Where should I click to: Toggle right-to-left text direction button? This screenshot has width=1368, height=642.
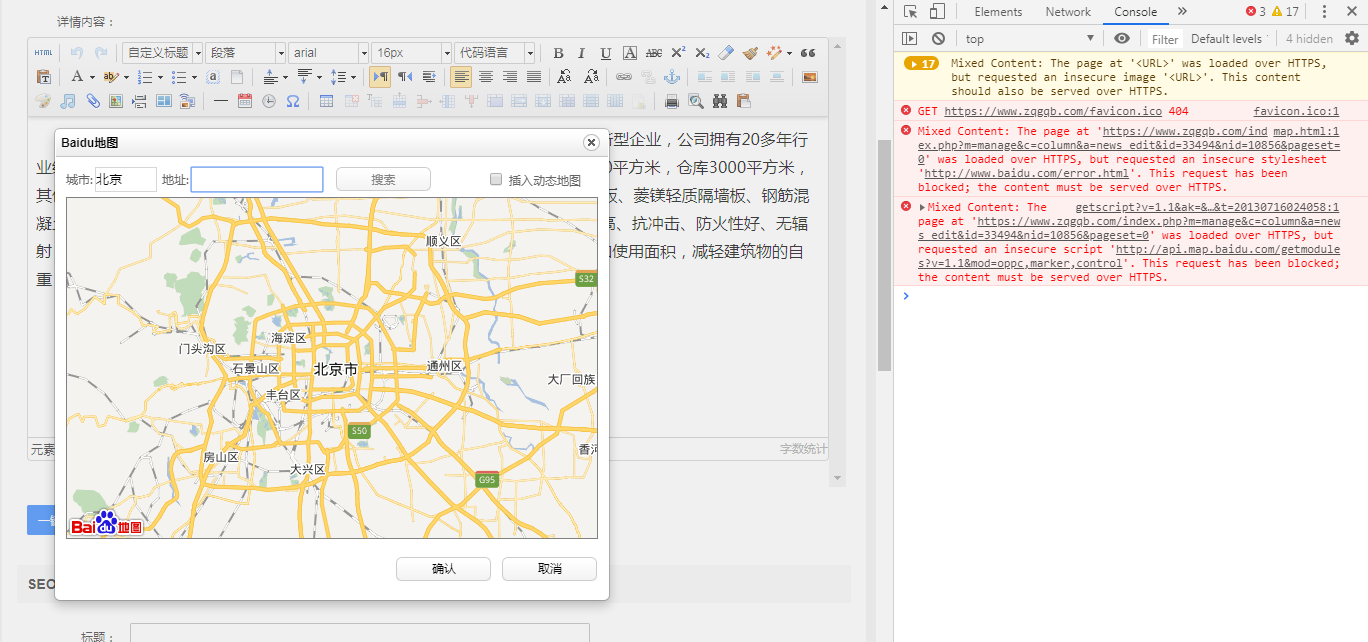404,77
